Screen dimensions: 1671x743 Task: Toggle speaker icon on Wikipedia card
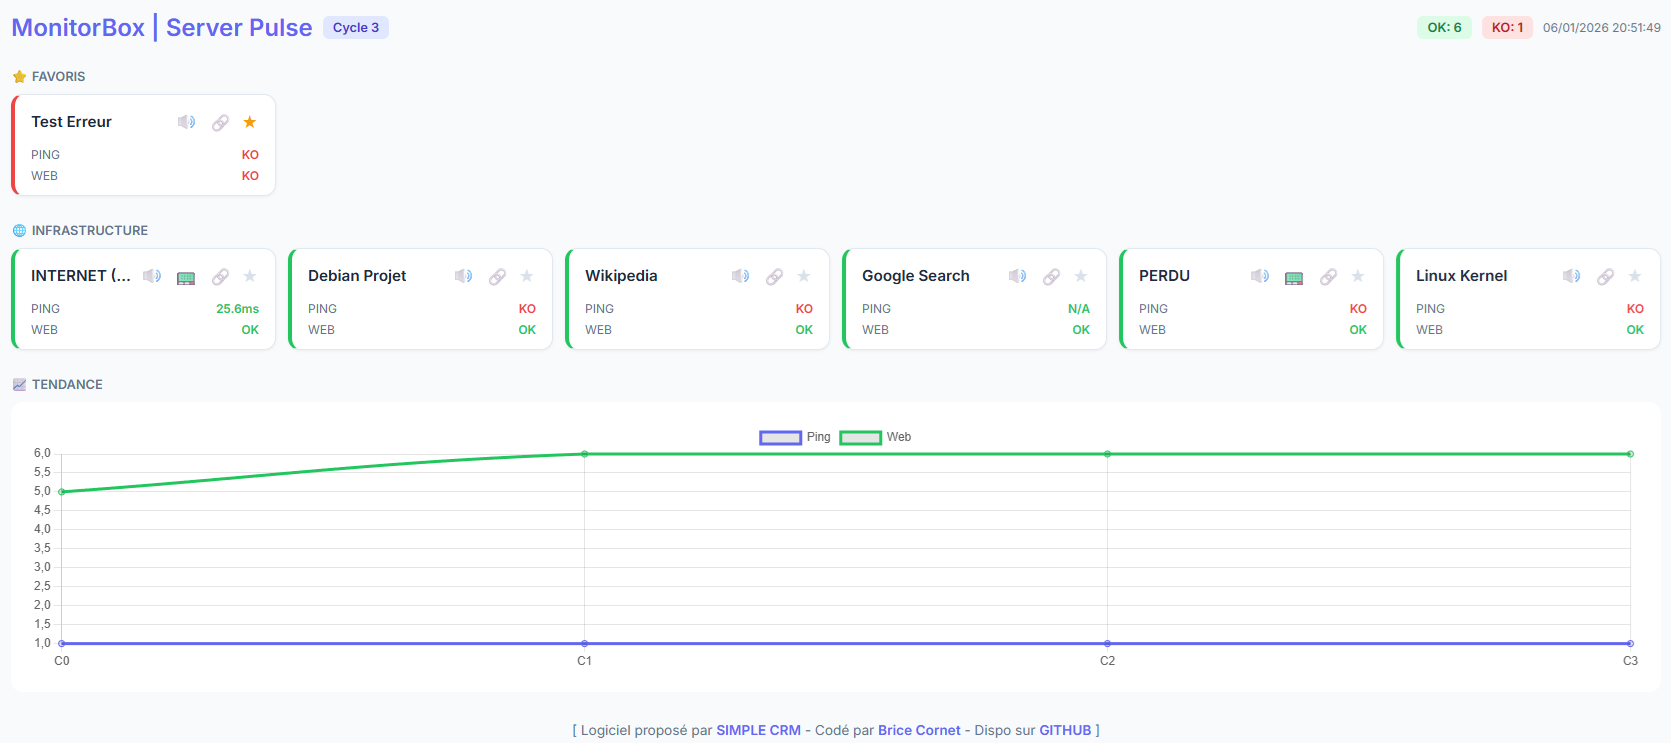[x=741, y=276]
